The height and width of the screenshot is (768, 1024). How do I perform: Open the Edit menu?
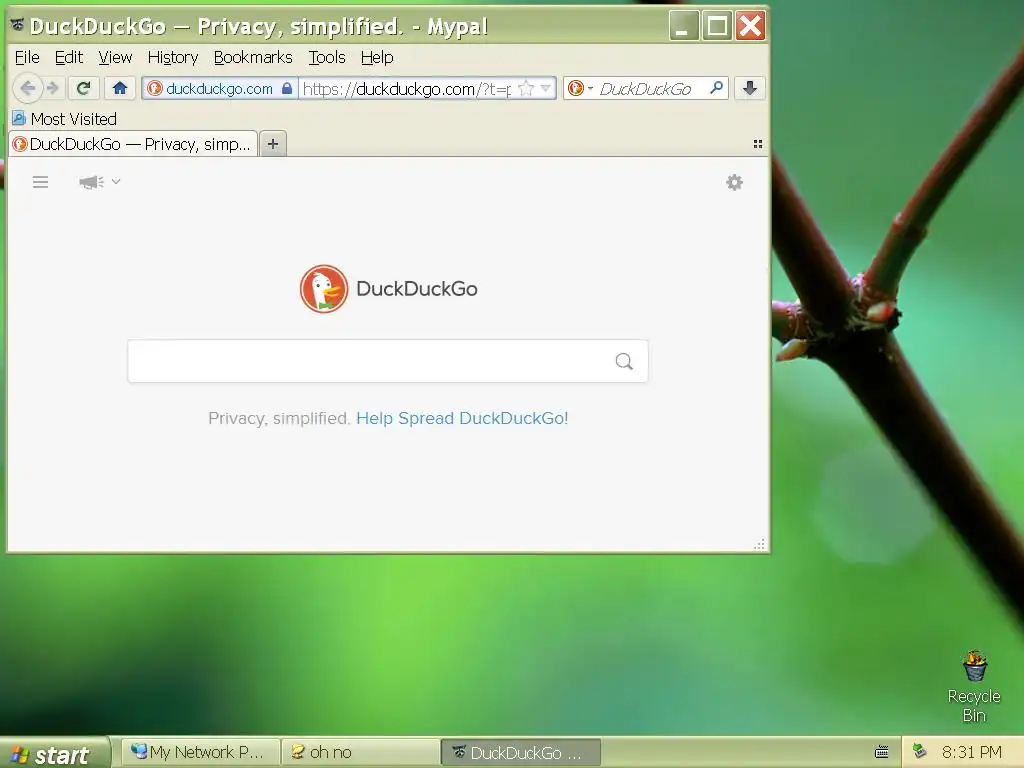tap(69, 57)
